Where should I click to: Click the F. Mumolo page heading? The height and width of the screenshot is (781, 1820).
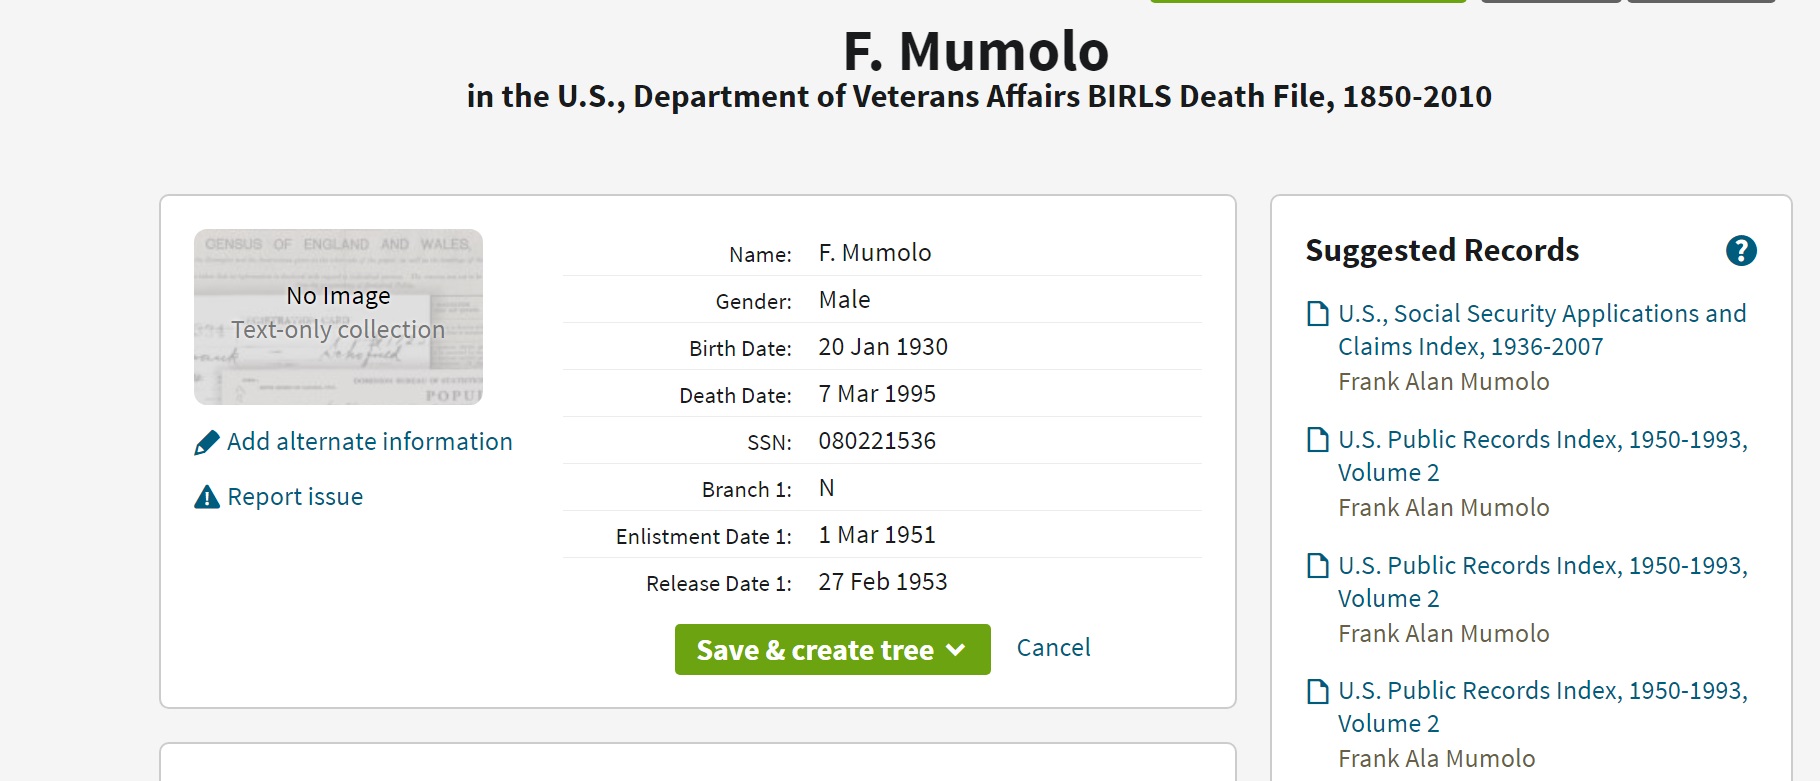click(x=976, y=51)
